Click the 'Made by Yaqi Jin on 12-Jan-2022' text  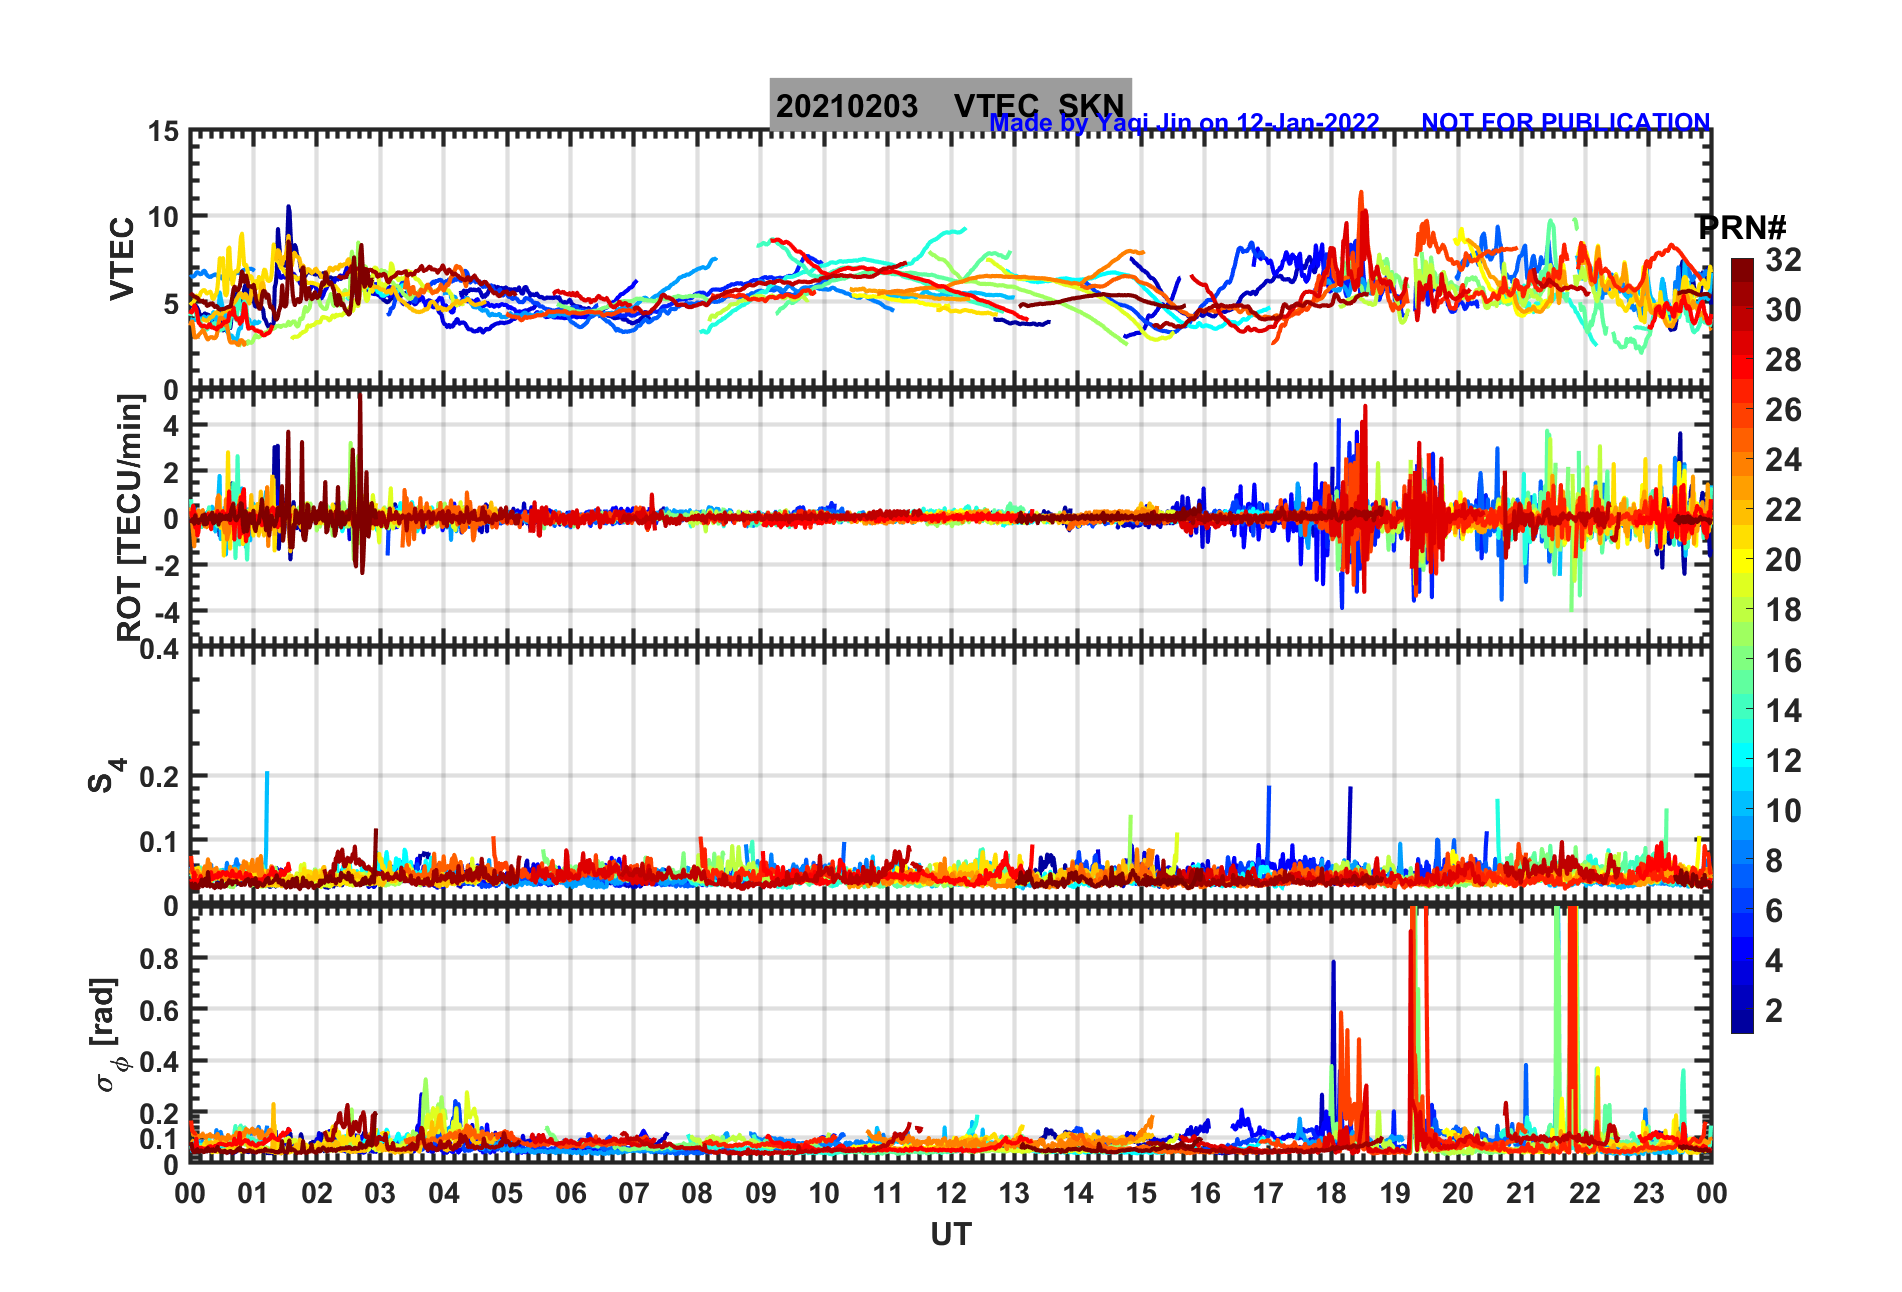(1184, 123)
